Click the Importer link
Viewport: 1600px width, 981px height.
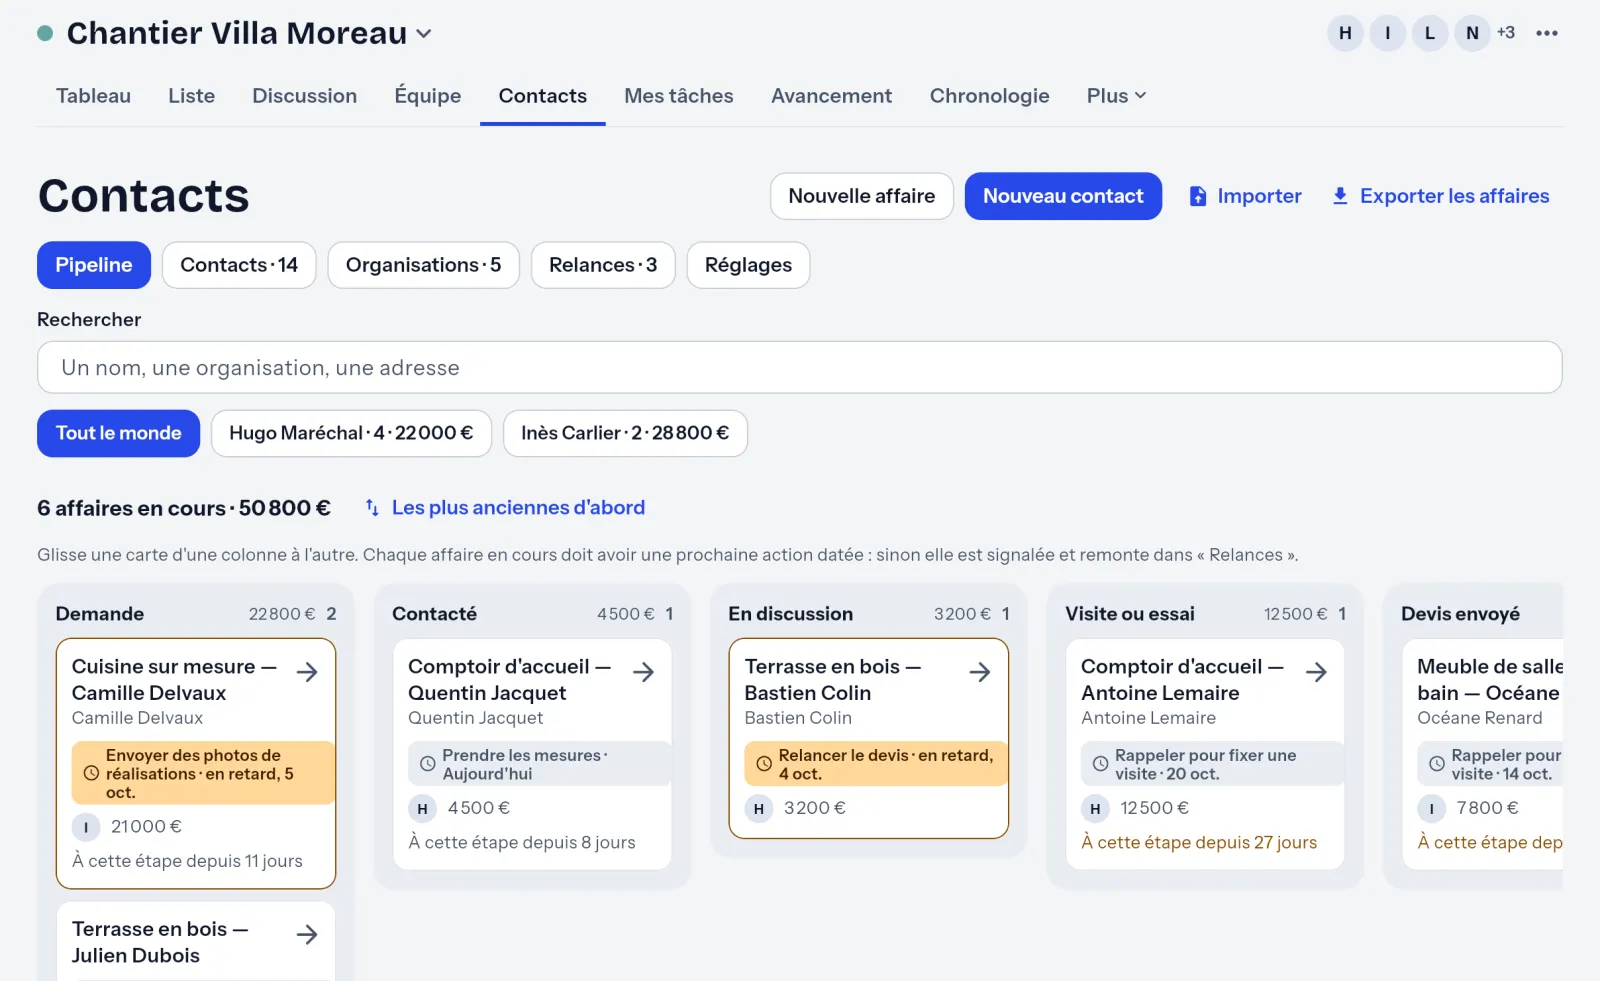point(1245,196)
